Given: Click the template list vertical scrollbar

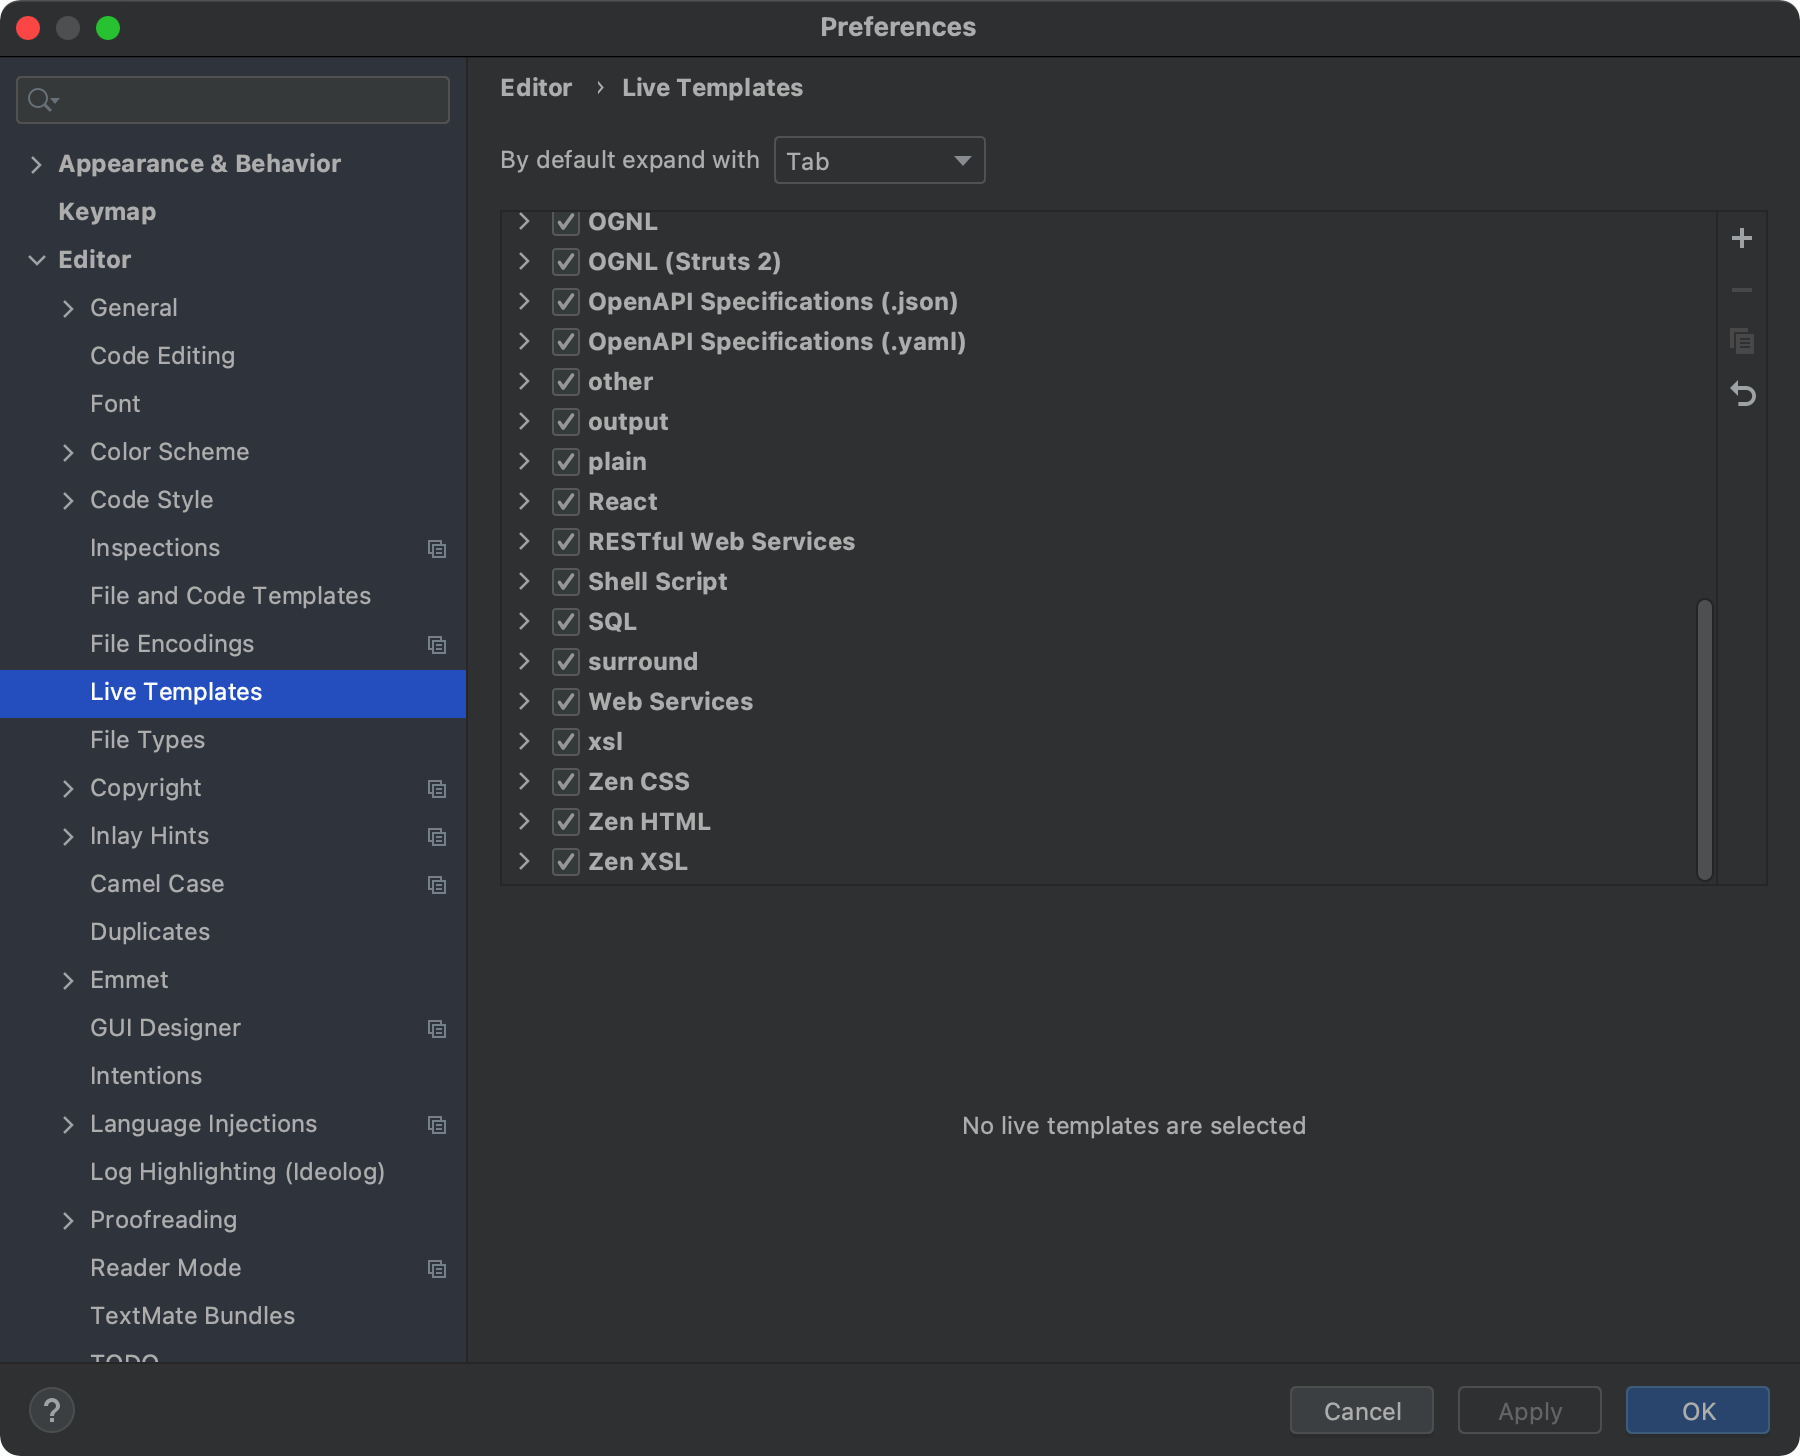Looking at the screenshot, I should click(x=1705, y=740).
